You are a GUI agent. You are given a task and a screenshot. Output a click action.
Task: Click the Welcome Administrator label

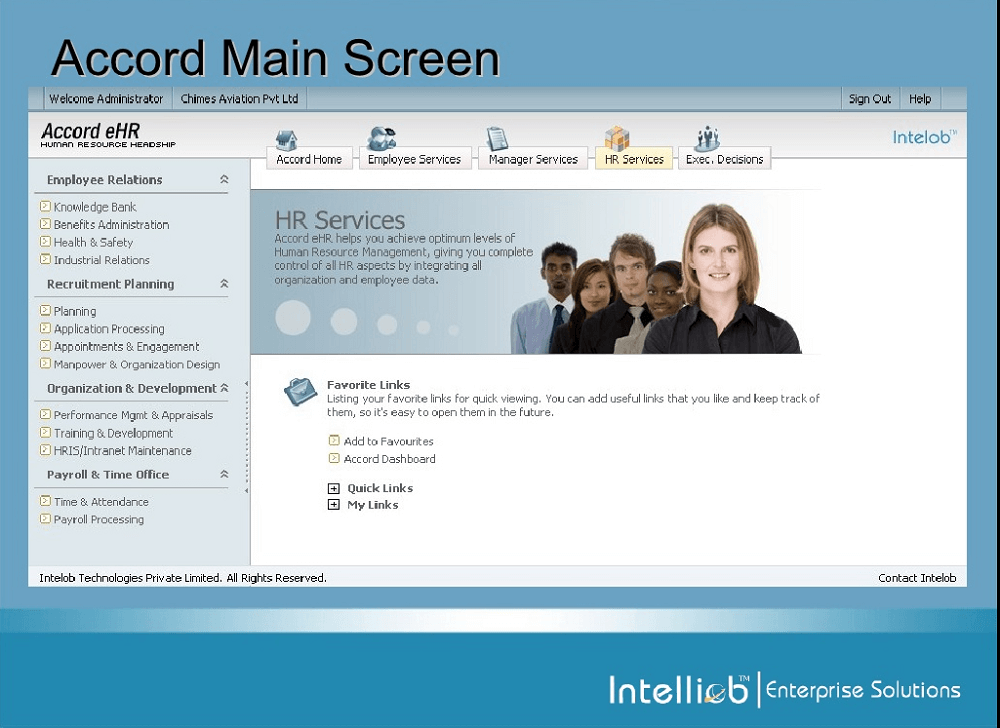(107, 99)
